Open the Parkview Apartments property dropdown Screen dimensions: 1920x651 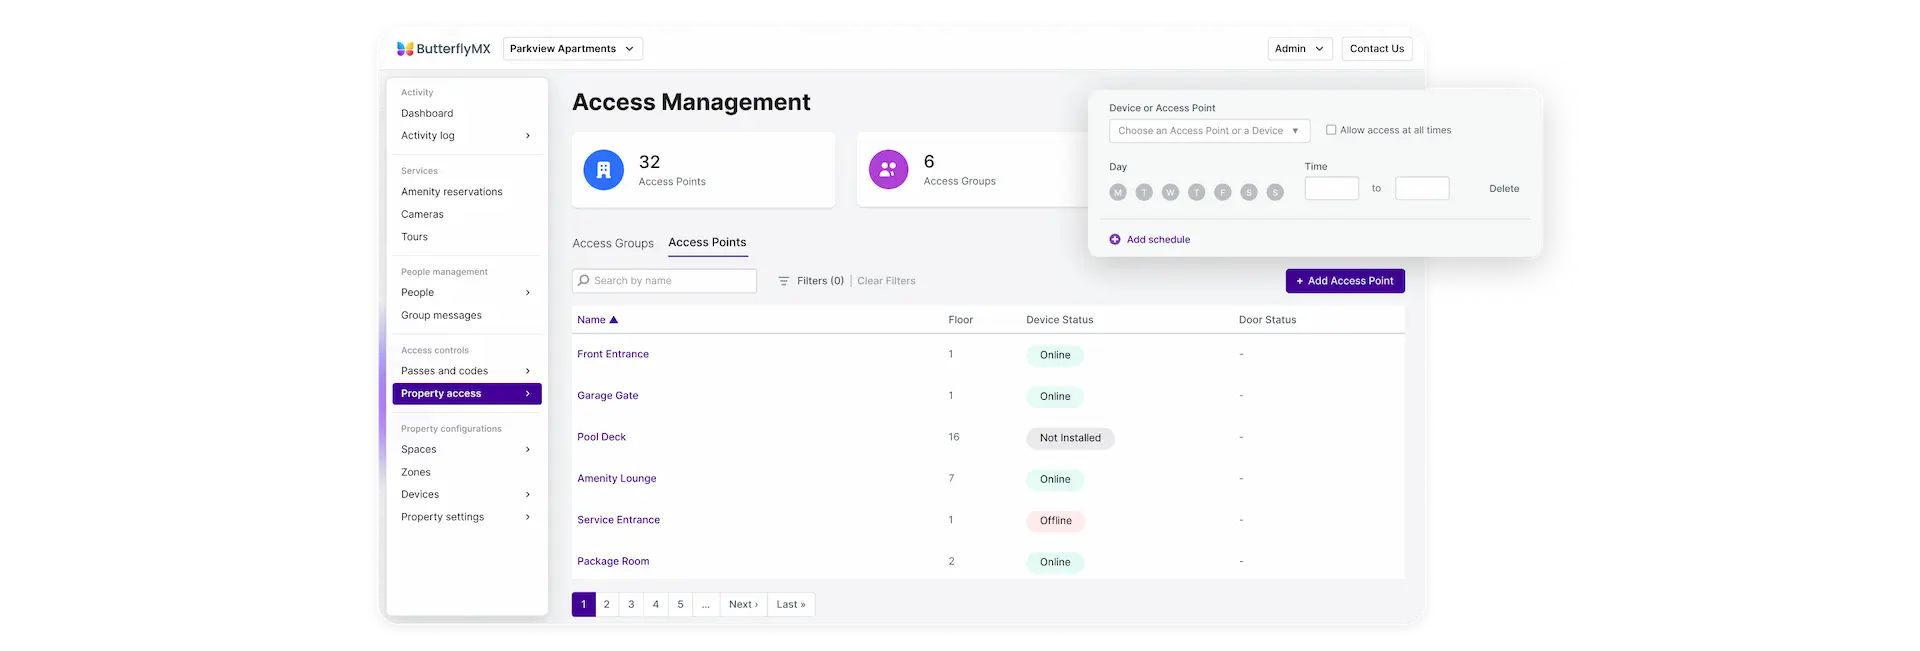click(x=573, y=48)
